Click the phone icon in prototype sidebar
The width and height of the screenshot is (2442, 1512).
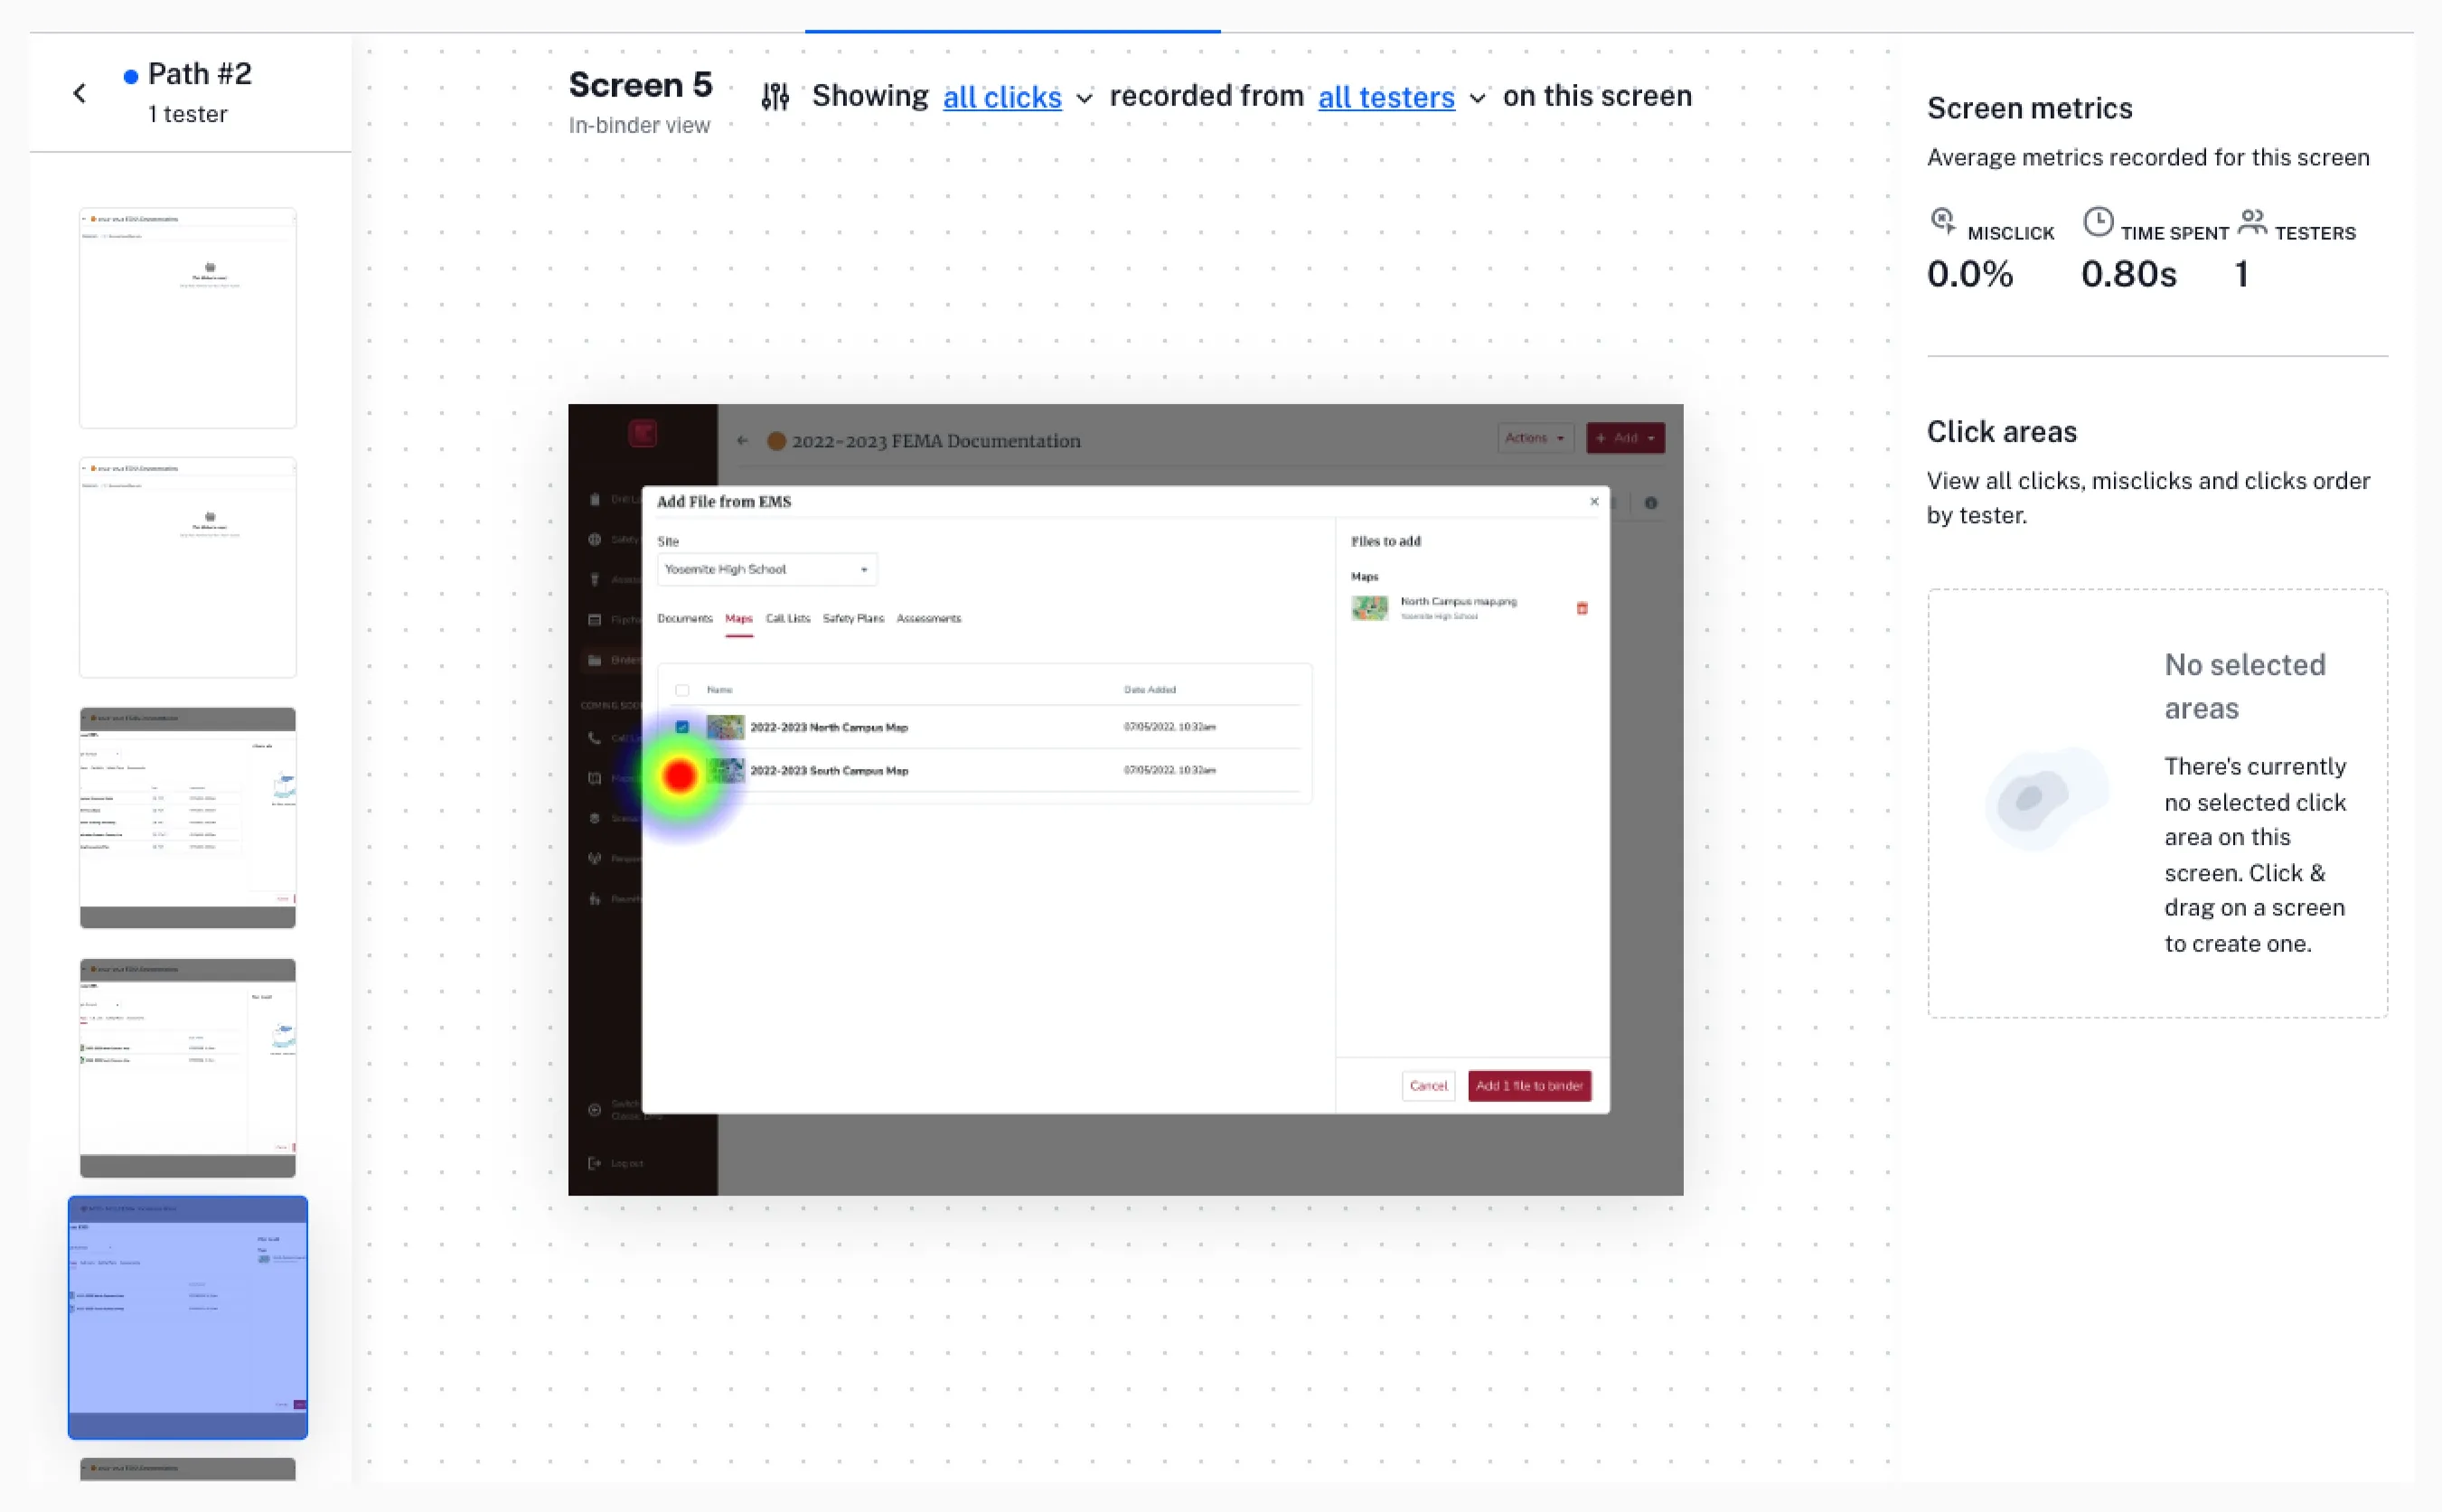point(595,738)
